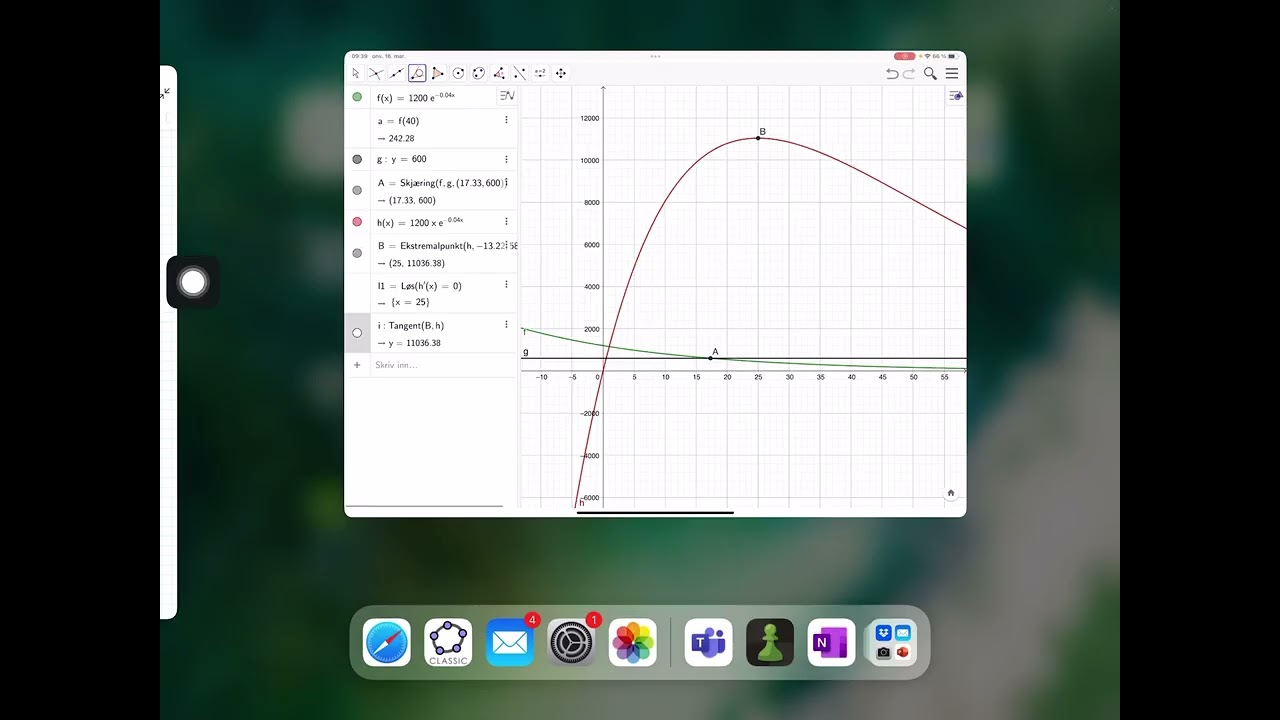Undo the last action

pyautogui.click(x=892, y=73)
